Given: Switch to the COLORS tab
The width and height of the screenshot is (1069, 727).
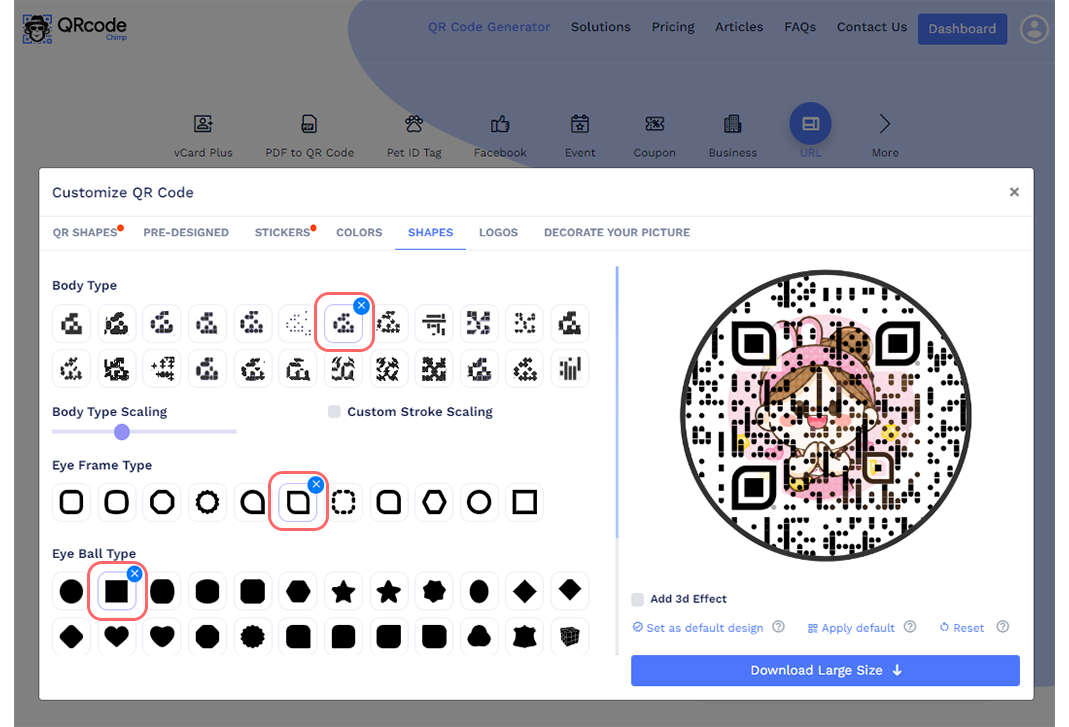Looking at the screenshot, I should click(359, 232).
